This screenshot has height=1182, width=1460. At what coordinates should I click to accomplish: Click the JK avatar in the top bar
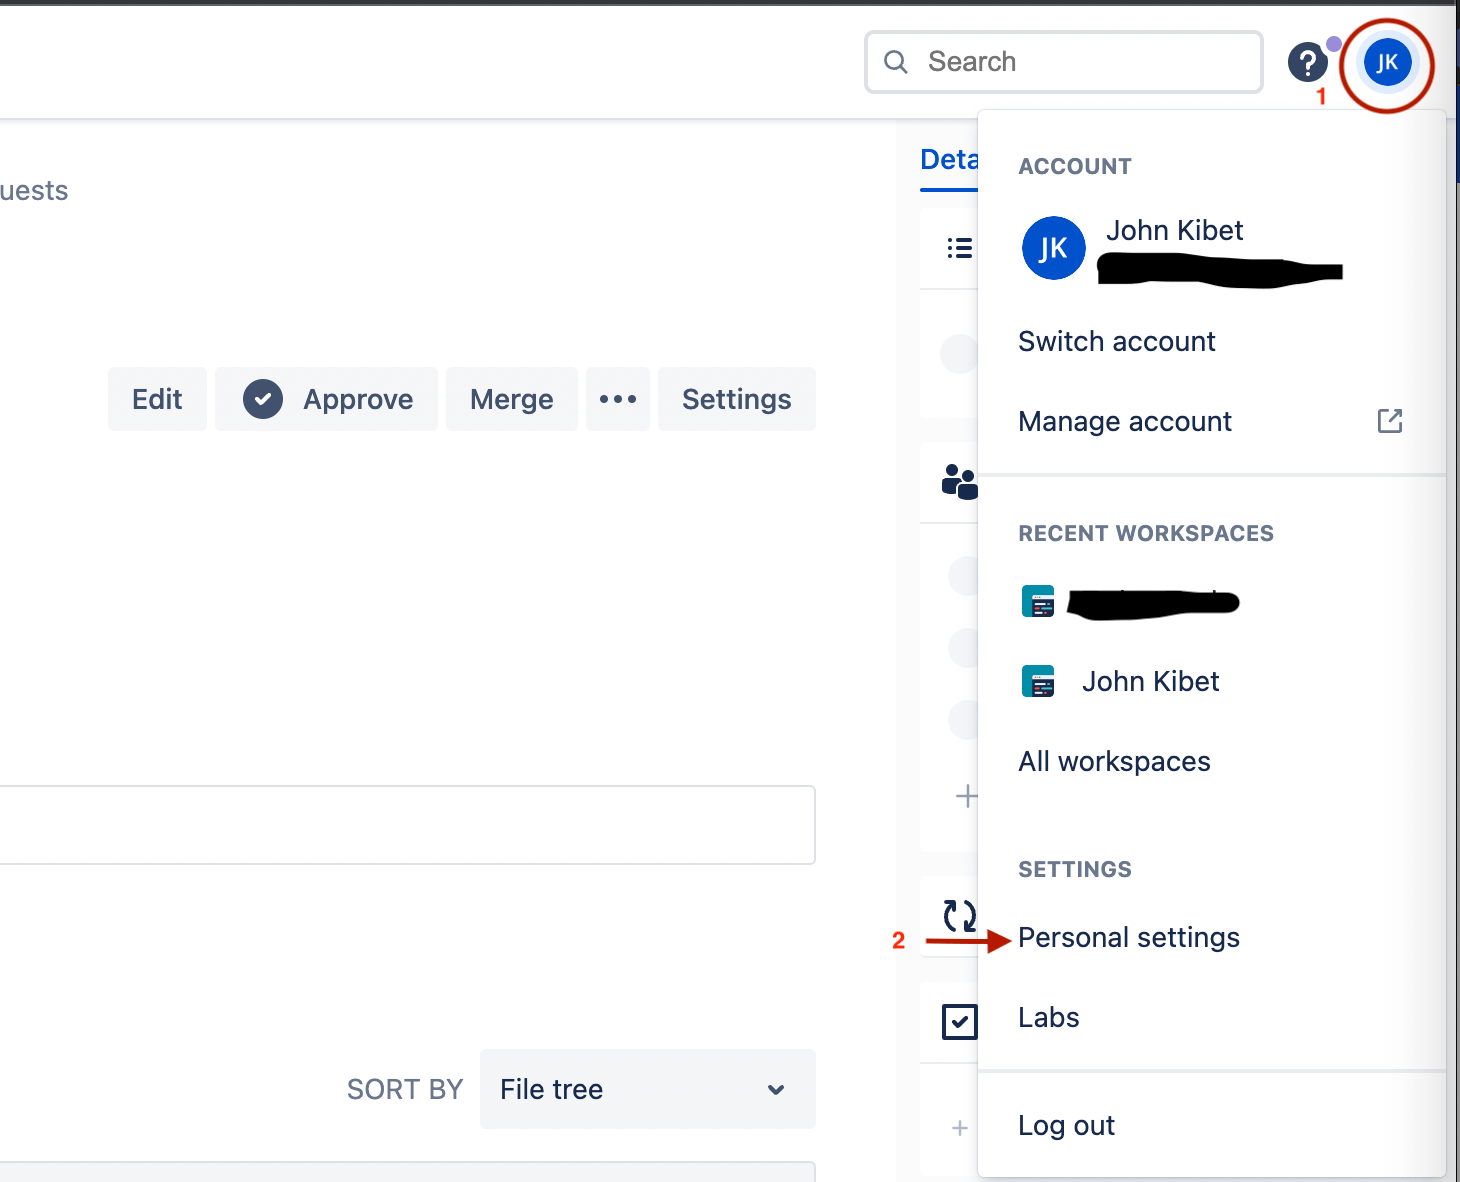[1387, 62]
